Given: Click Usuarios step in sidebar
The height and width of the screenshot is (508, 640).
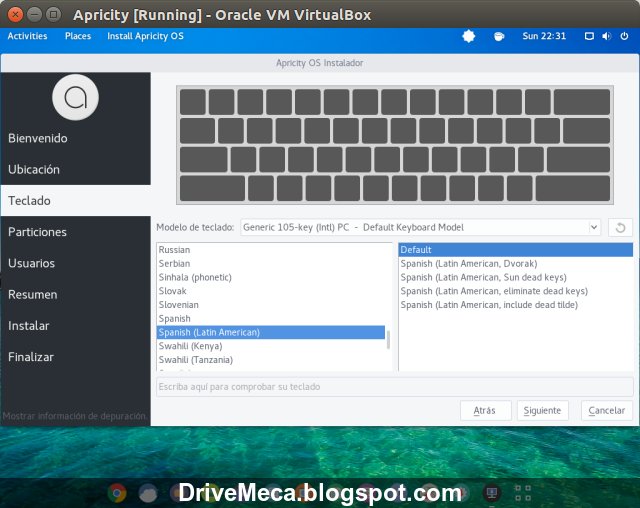Looking at the screenshot, I should [x=76, y=263].
